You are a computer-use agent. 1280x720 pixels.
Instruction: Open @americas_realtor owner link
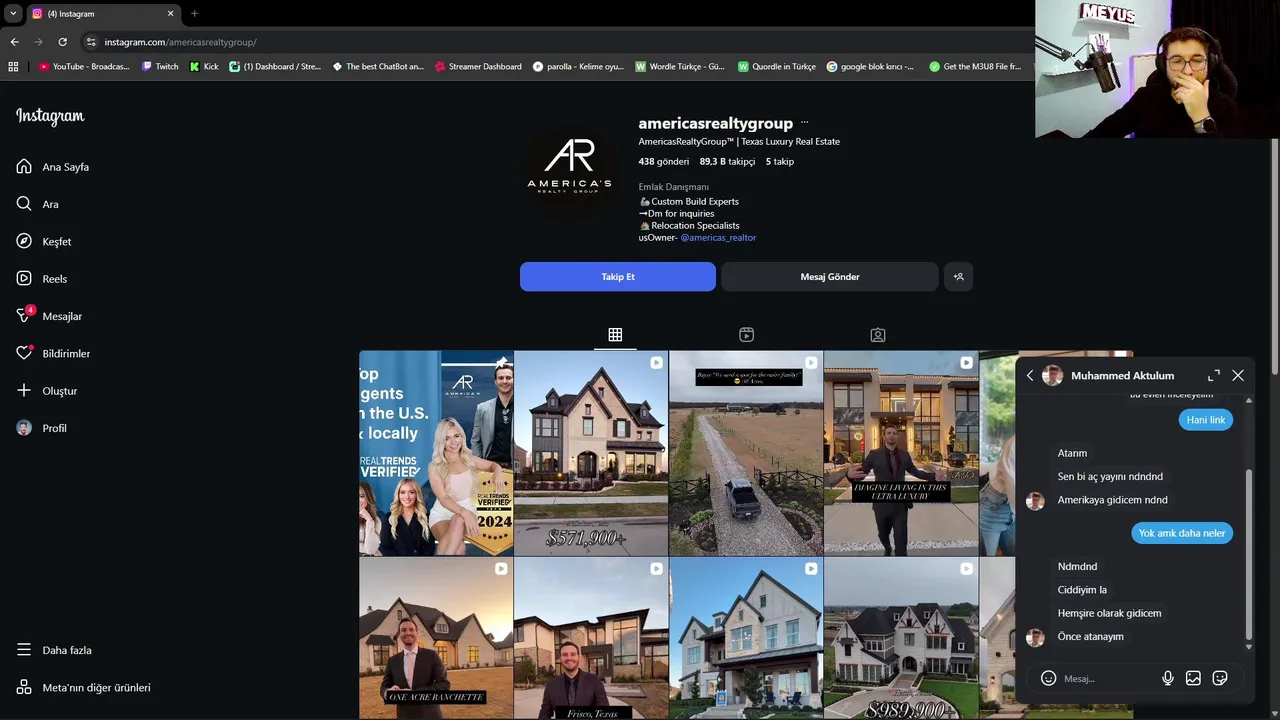tap(718, 238)
